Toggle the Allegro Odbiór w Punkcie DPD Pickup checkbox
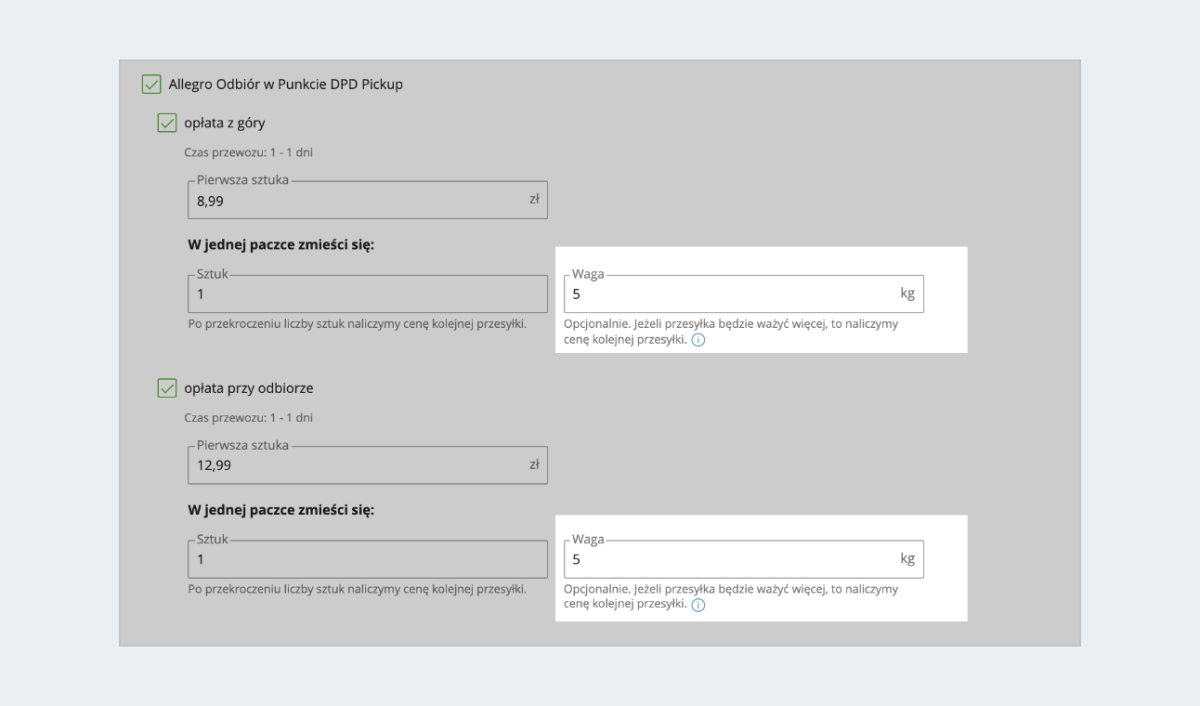 [151, 84]
